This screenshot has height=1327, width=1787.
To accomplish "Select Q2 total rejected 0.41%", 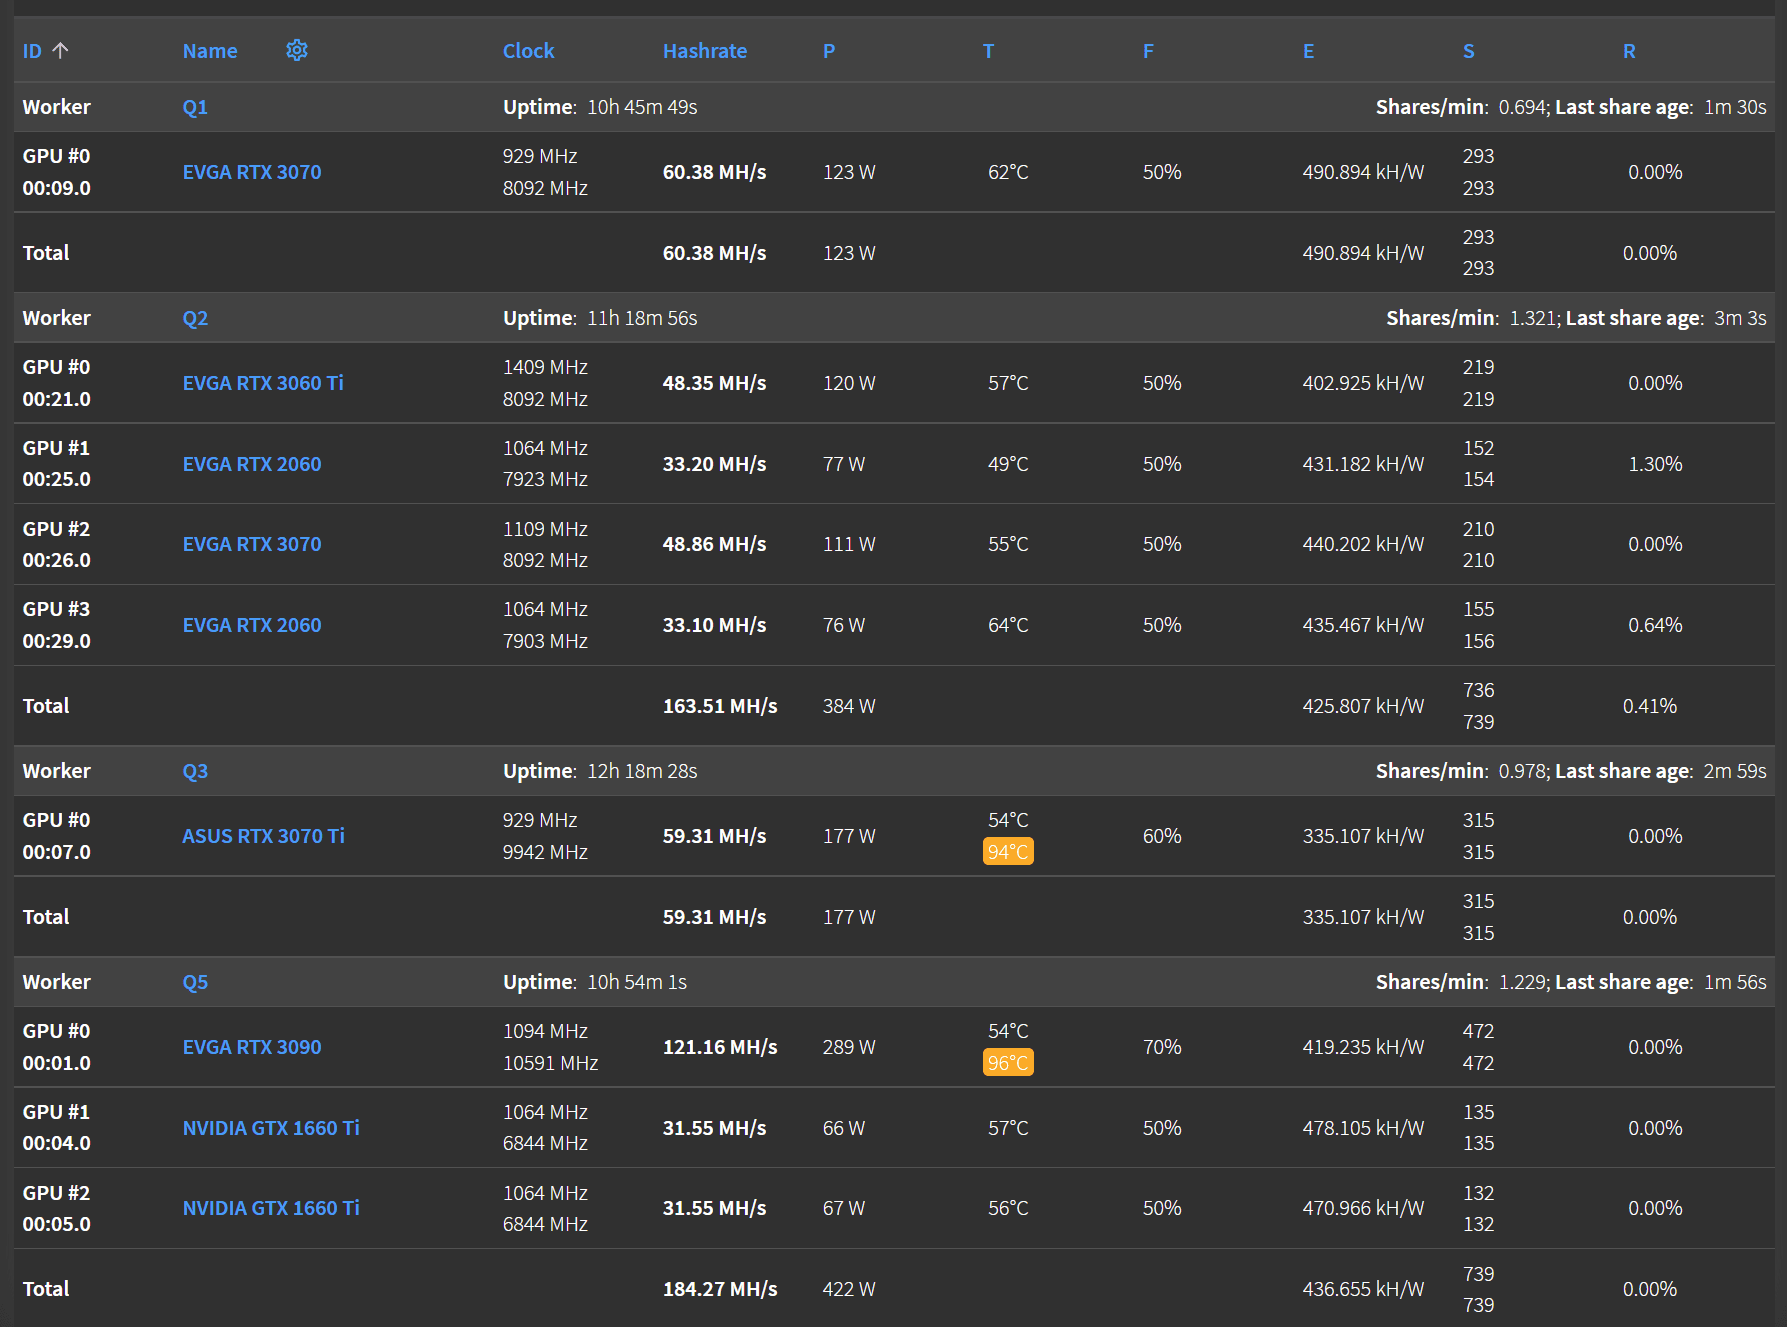I will pos(1650,706).
